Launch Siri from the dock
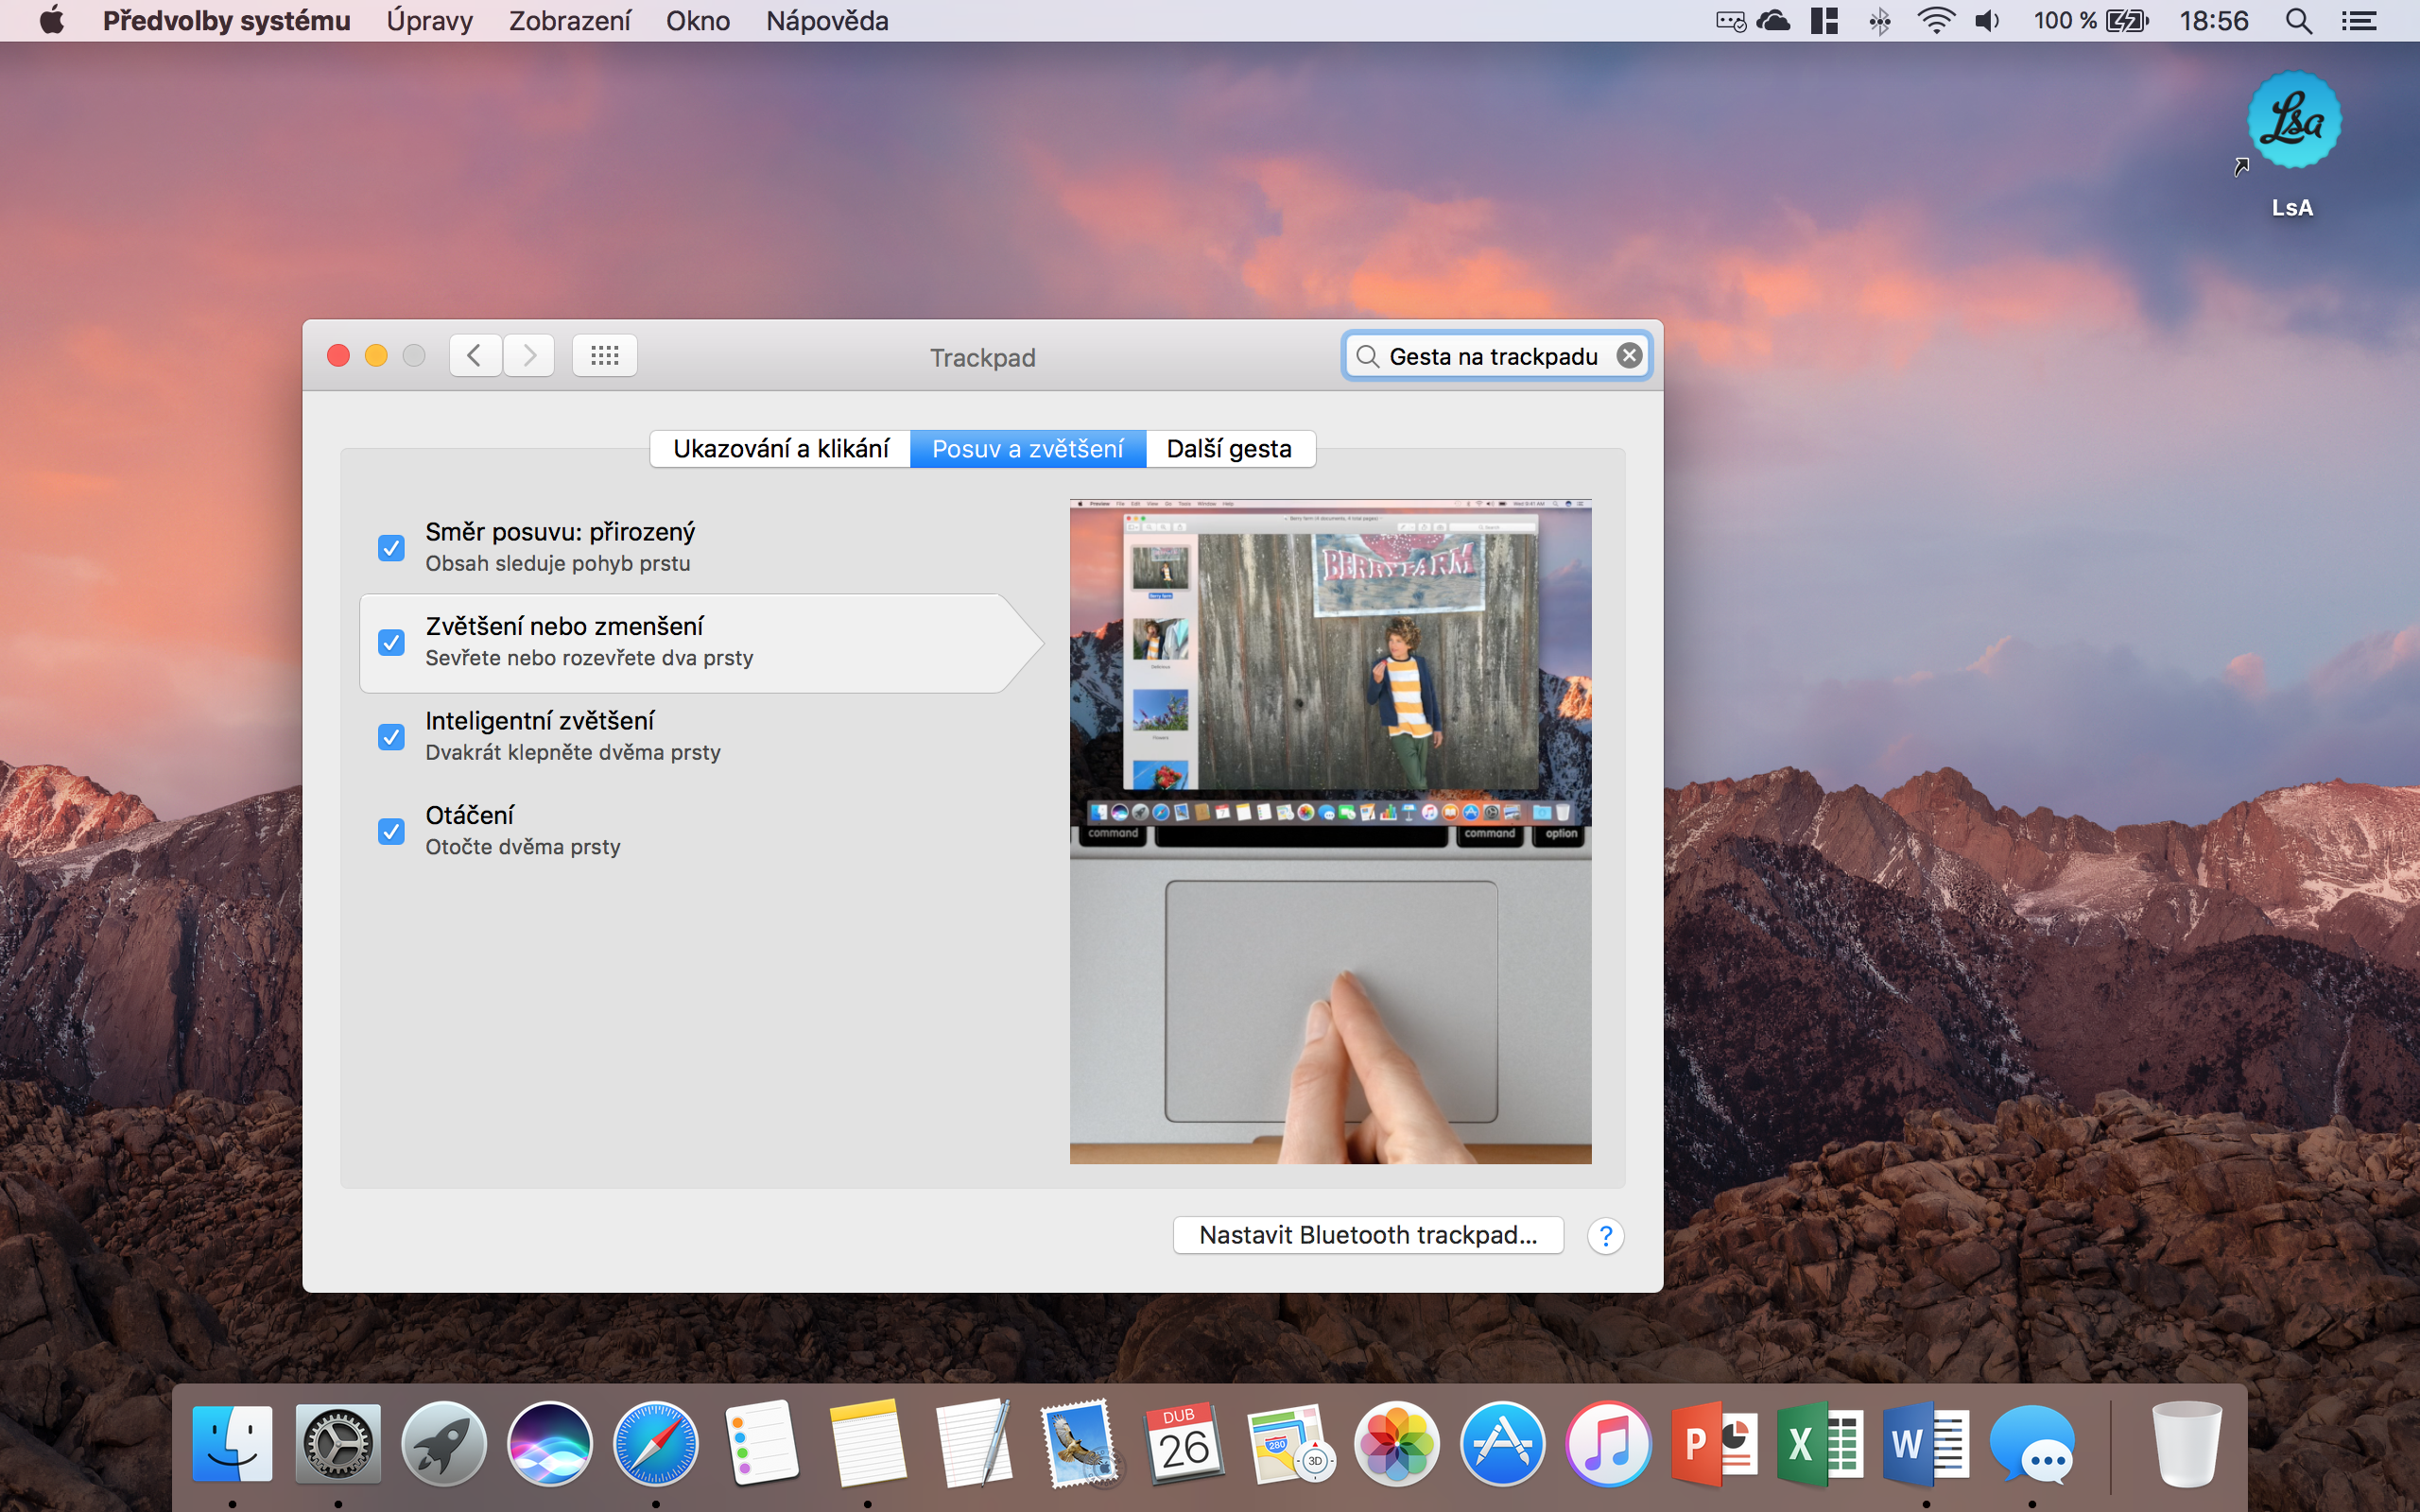The image size is (2420, 1512). pyautogui.click(x=549, y=1444)
